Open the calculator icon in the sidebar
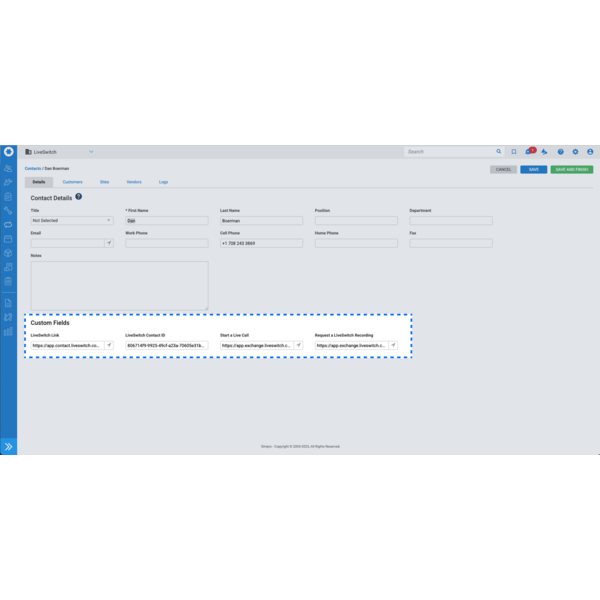The height and width of the screenshot is (600, 600). tap(8, 281)
